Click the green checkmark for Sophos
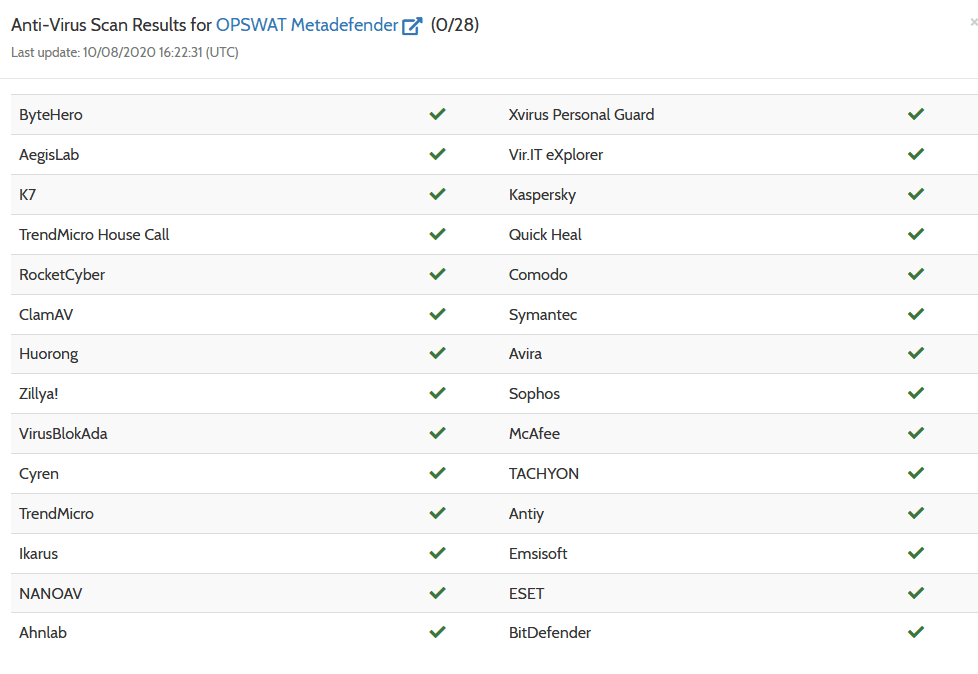 [916, 394]
